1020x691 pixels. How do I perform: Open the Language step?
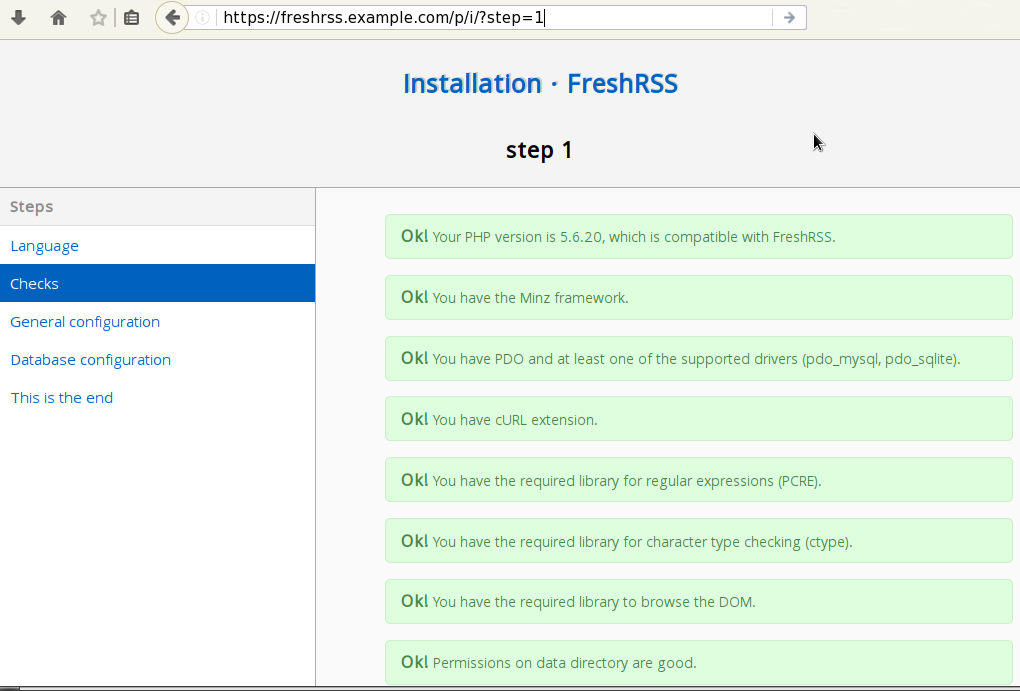pos(44,246)
